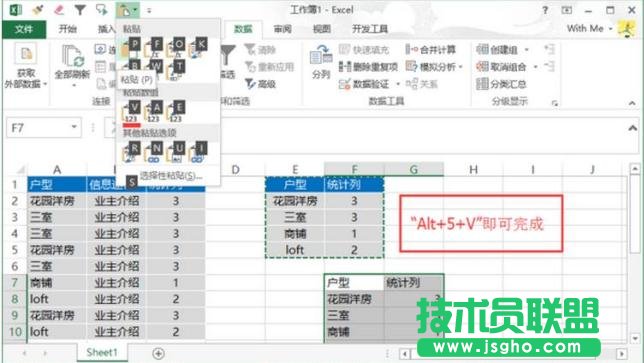This screenshot has height=363, width=644.
Task: Click the Excel logo icon in title bar
Action: 16,9
